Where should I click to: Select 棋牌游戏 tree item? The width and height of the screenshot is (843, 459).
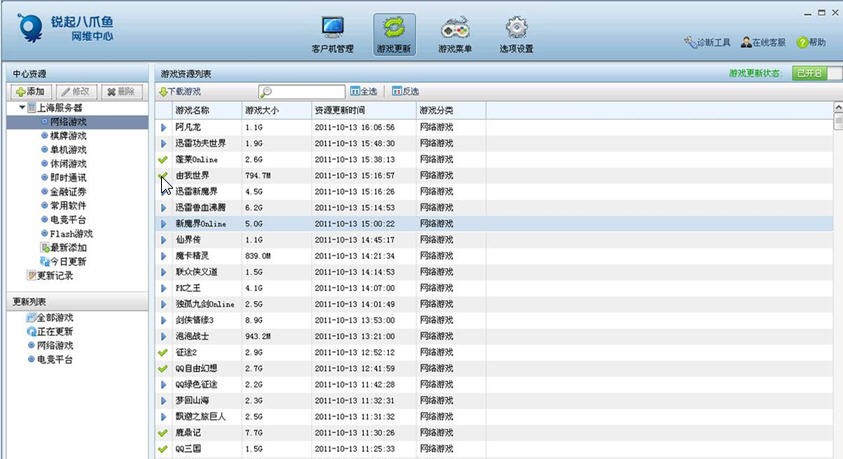(68, 136)
